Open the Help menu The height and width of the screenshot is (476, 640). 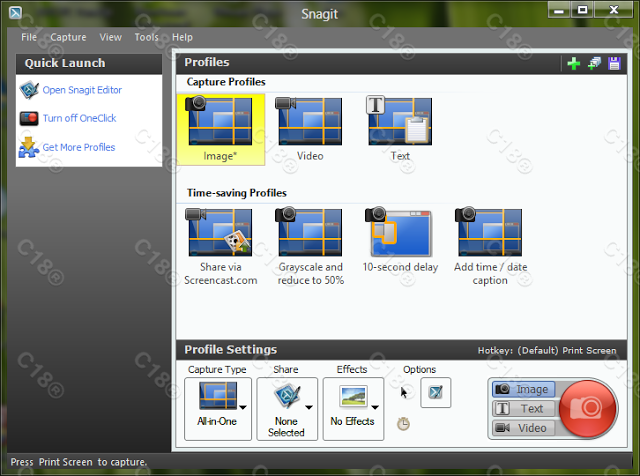(182, 37)
